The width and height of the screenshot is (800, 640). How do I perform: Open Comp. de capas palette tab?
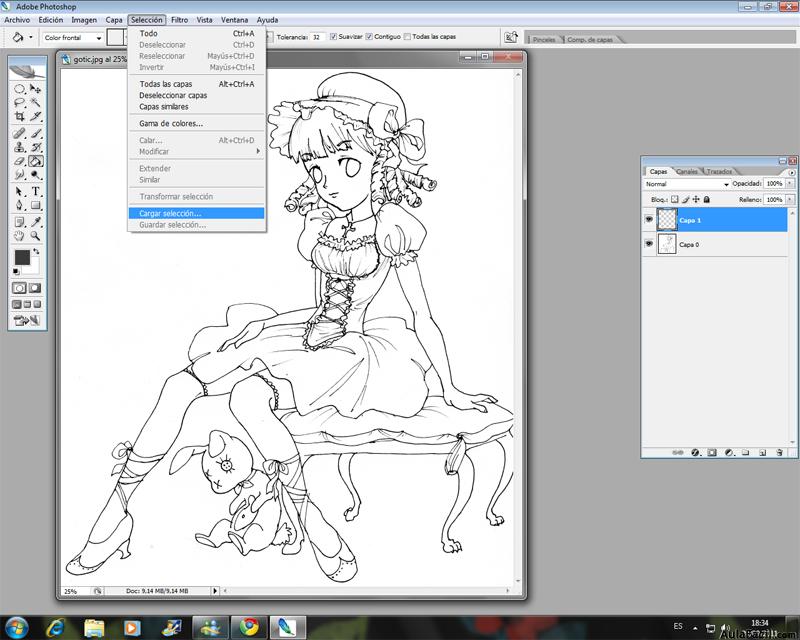[x=590, y=39]
